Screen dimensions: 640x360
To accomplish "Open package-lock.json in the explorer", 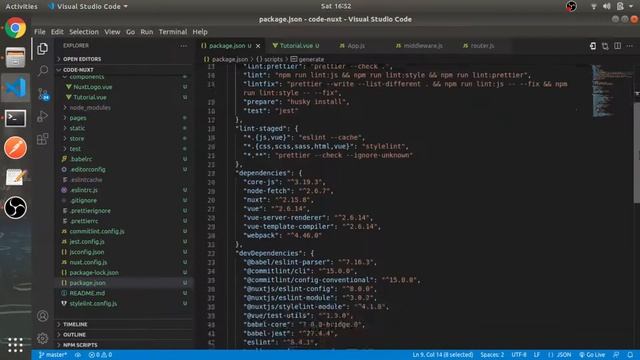I will click(94, 273).
